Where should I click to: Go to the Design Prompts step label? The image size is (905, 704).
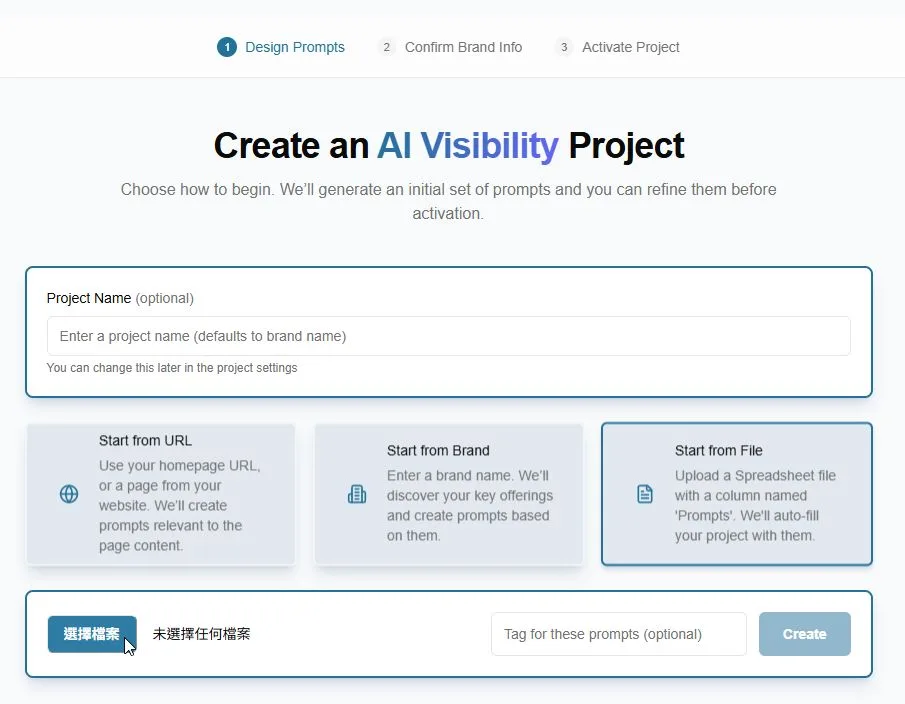pyautogui.click(x=295, y=47)
